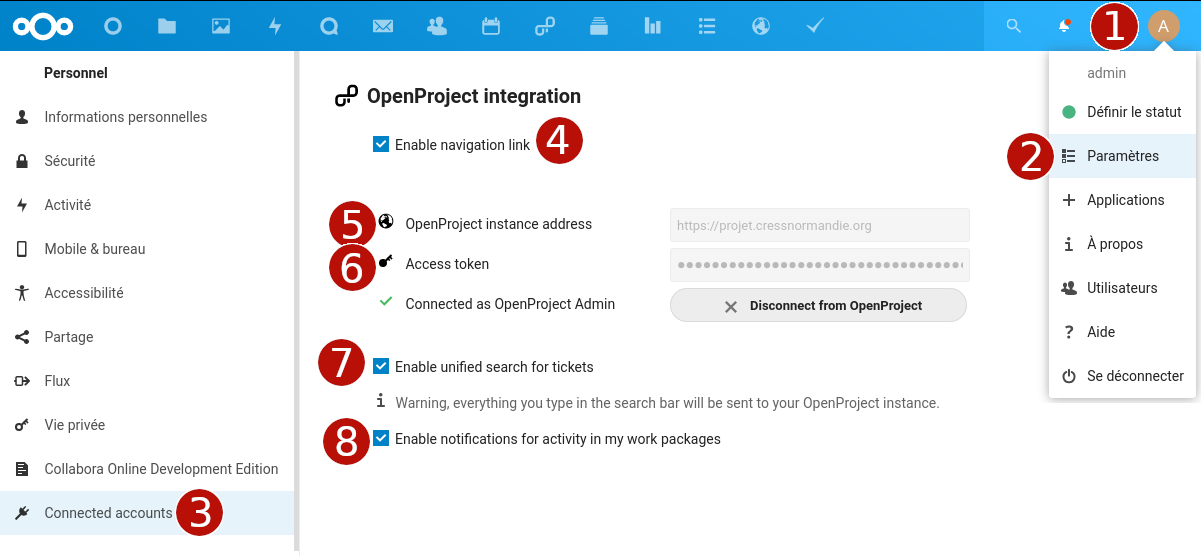The height and width of the screenshot is (556, 1204).
Task: Enable navigation link checkbox
Action: point(381,144)
